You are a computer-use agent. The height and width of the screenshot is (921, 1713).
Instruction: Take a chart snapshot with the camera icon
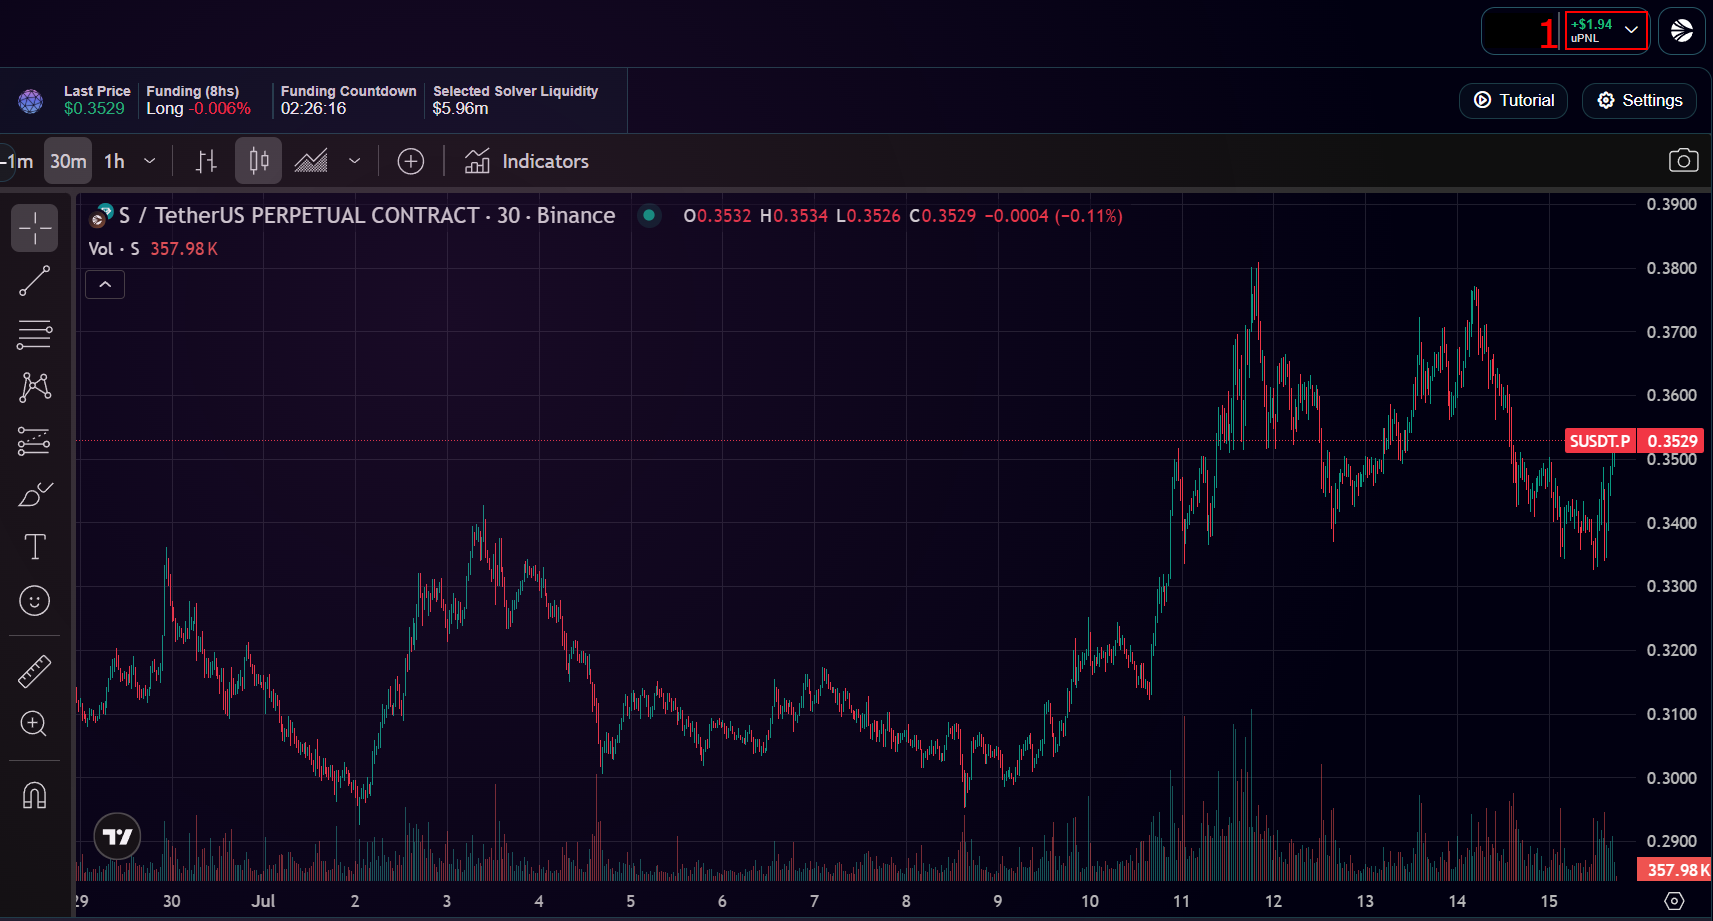[1684, 160]
